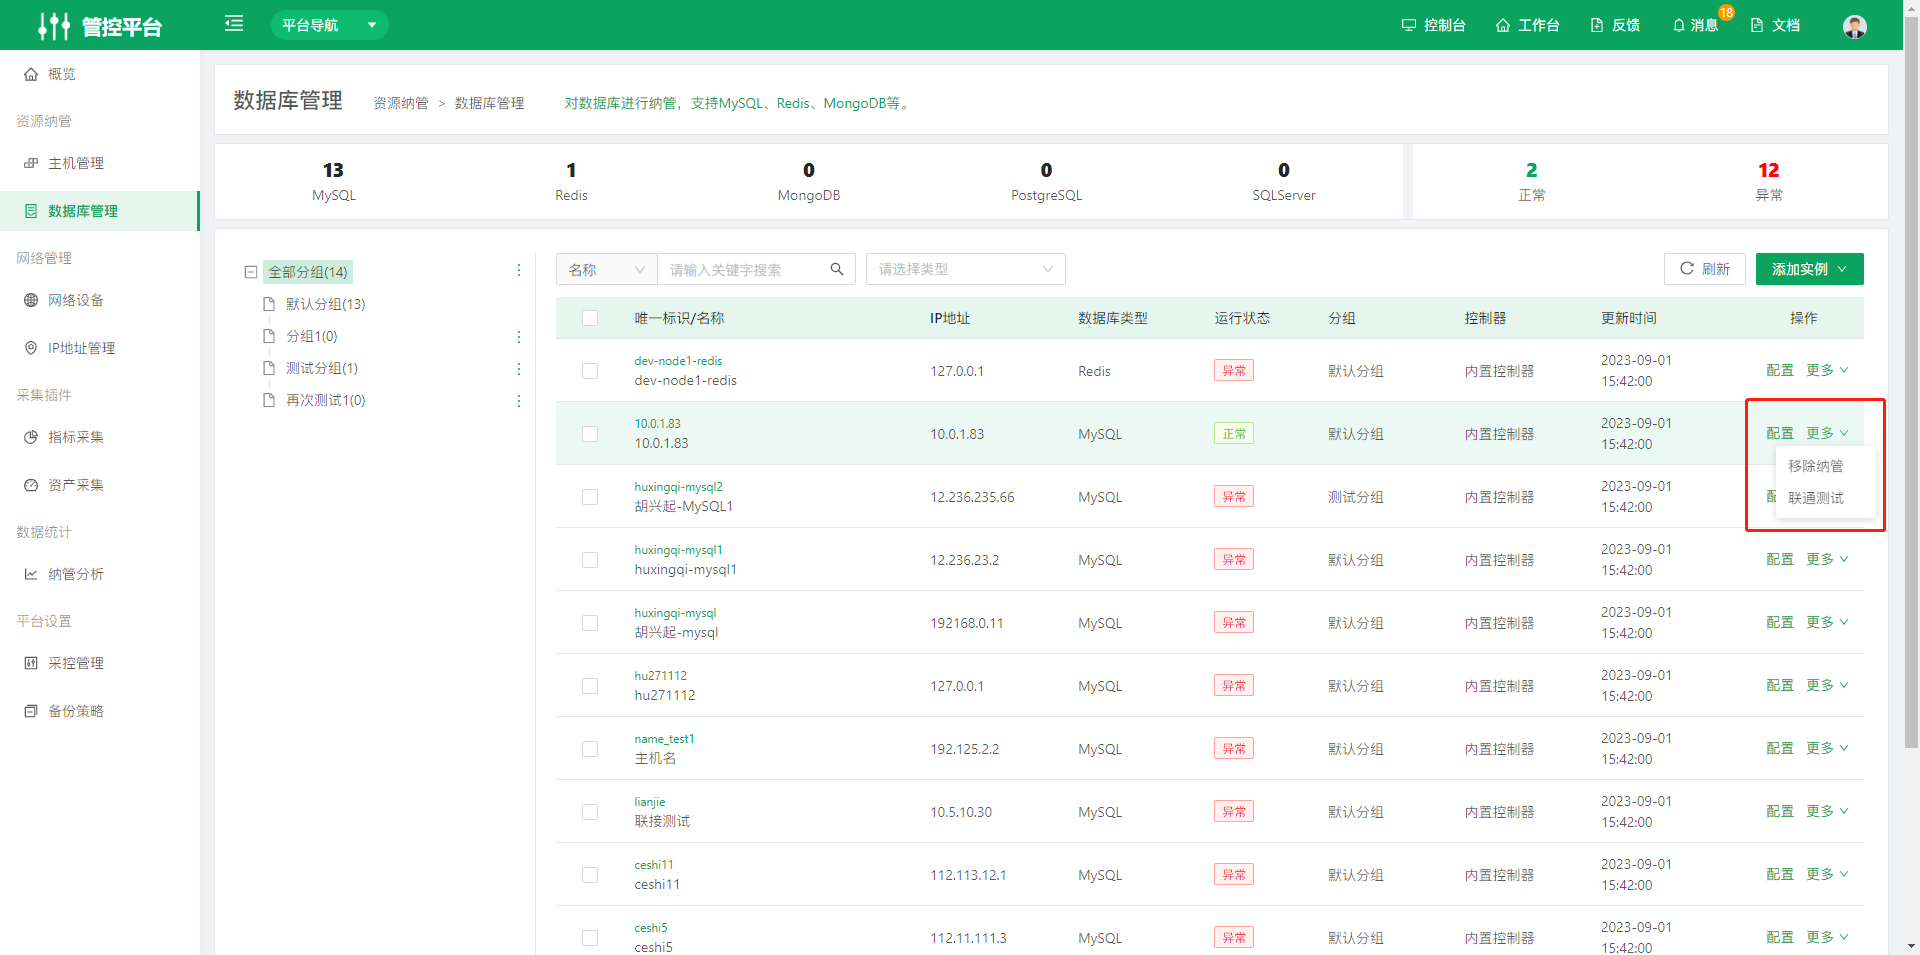
Task: Open the 请选择类型 type dropdown
Action: [x=965, y=269]
